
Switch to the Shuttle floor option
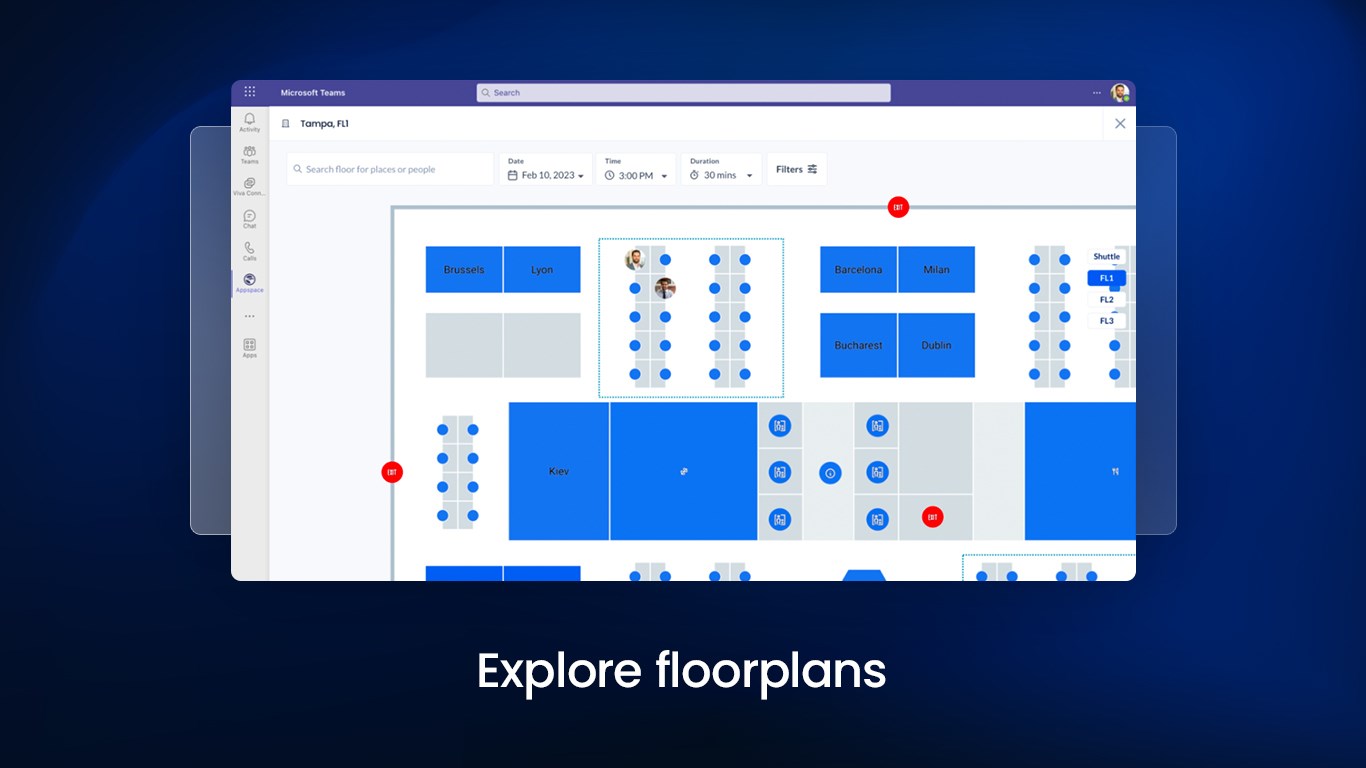click(1107, 257)
